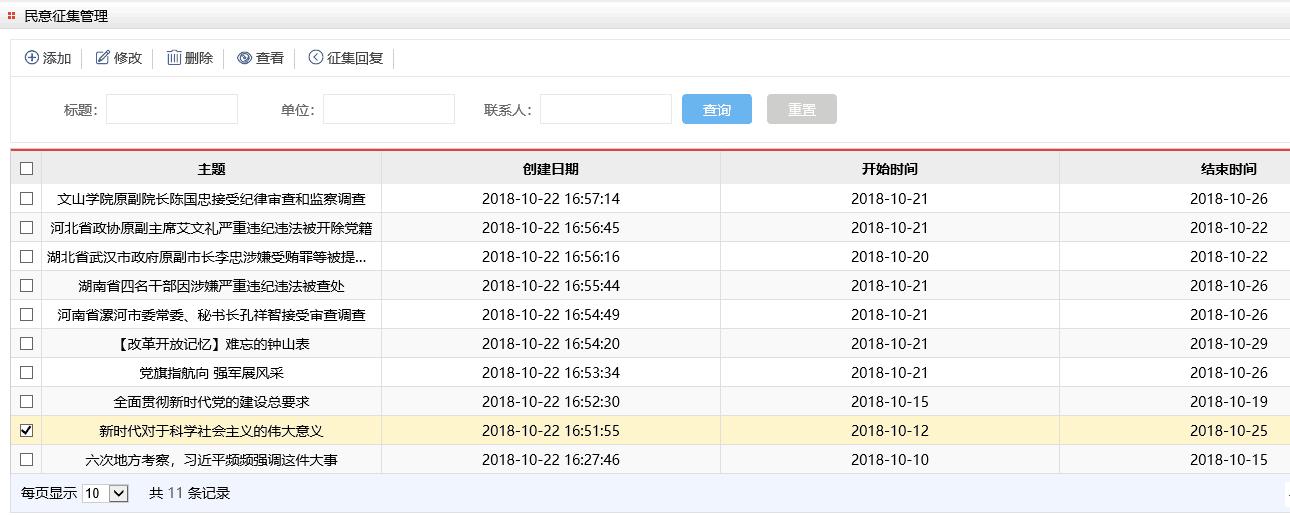Open the 征集回复 toolbar label
The image size is (1290, 515).
(x=355, y=58)
